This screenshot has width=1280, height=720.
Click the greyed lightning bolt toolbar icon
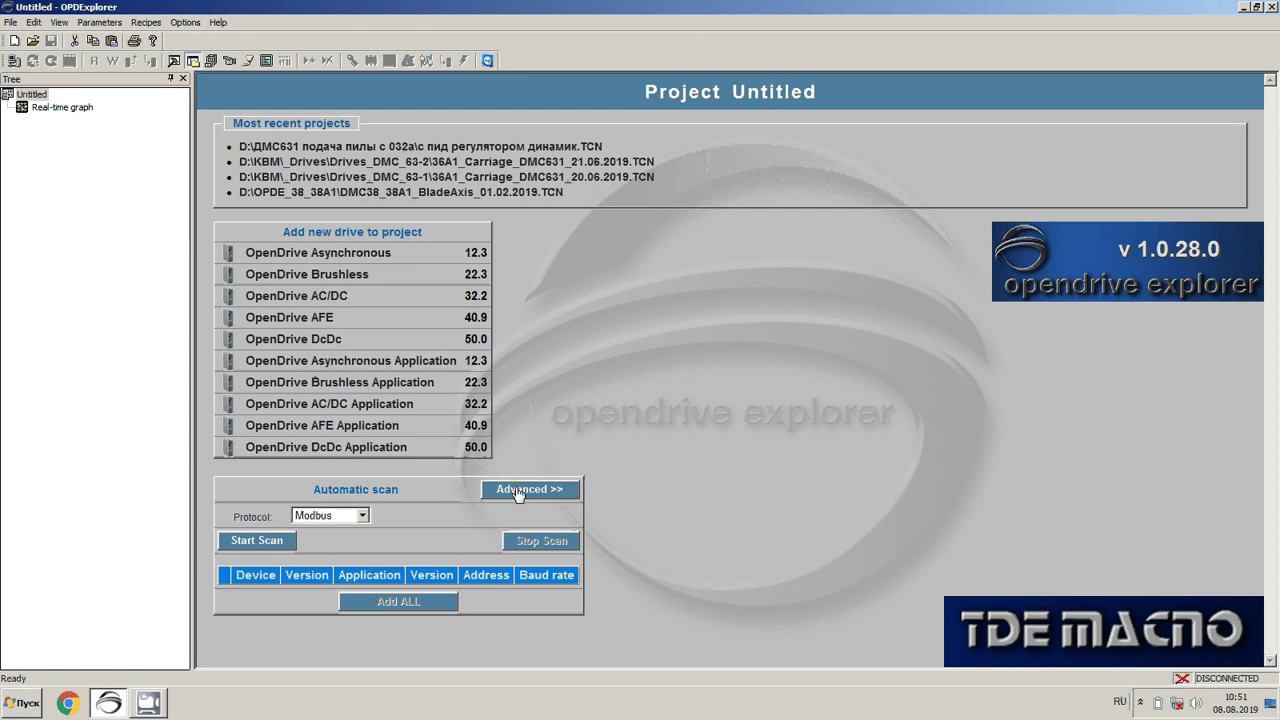(x=464, y=61)
